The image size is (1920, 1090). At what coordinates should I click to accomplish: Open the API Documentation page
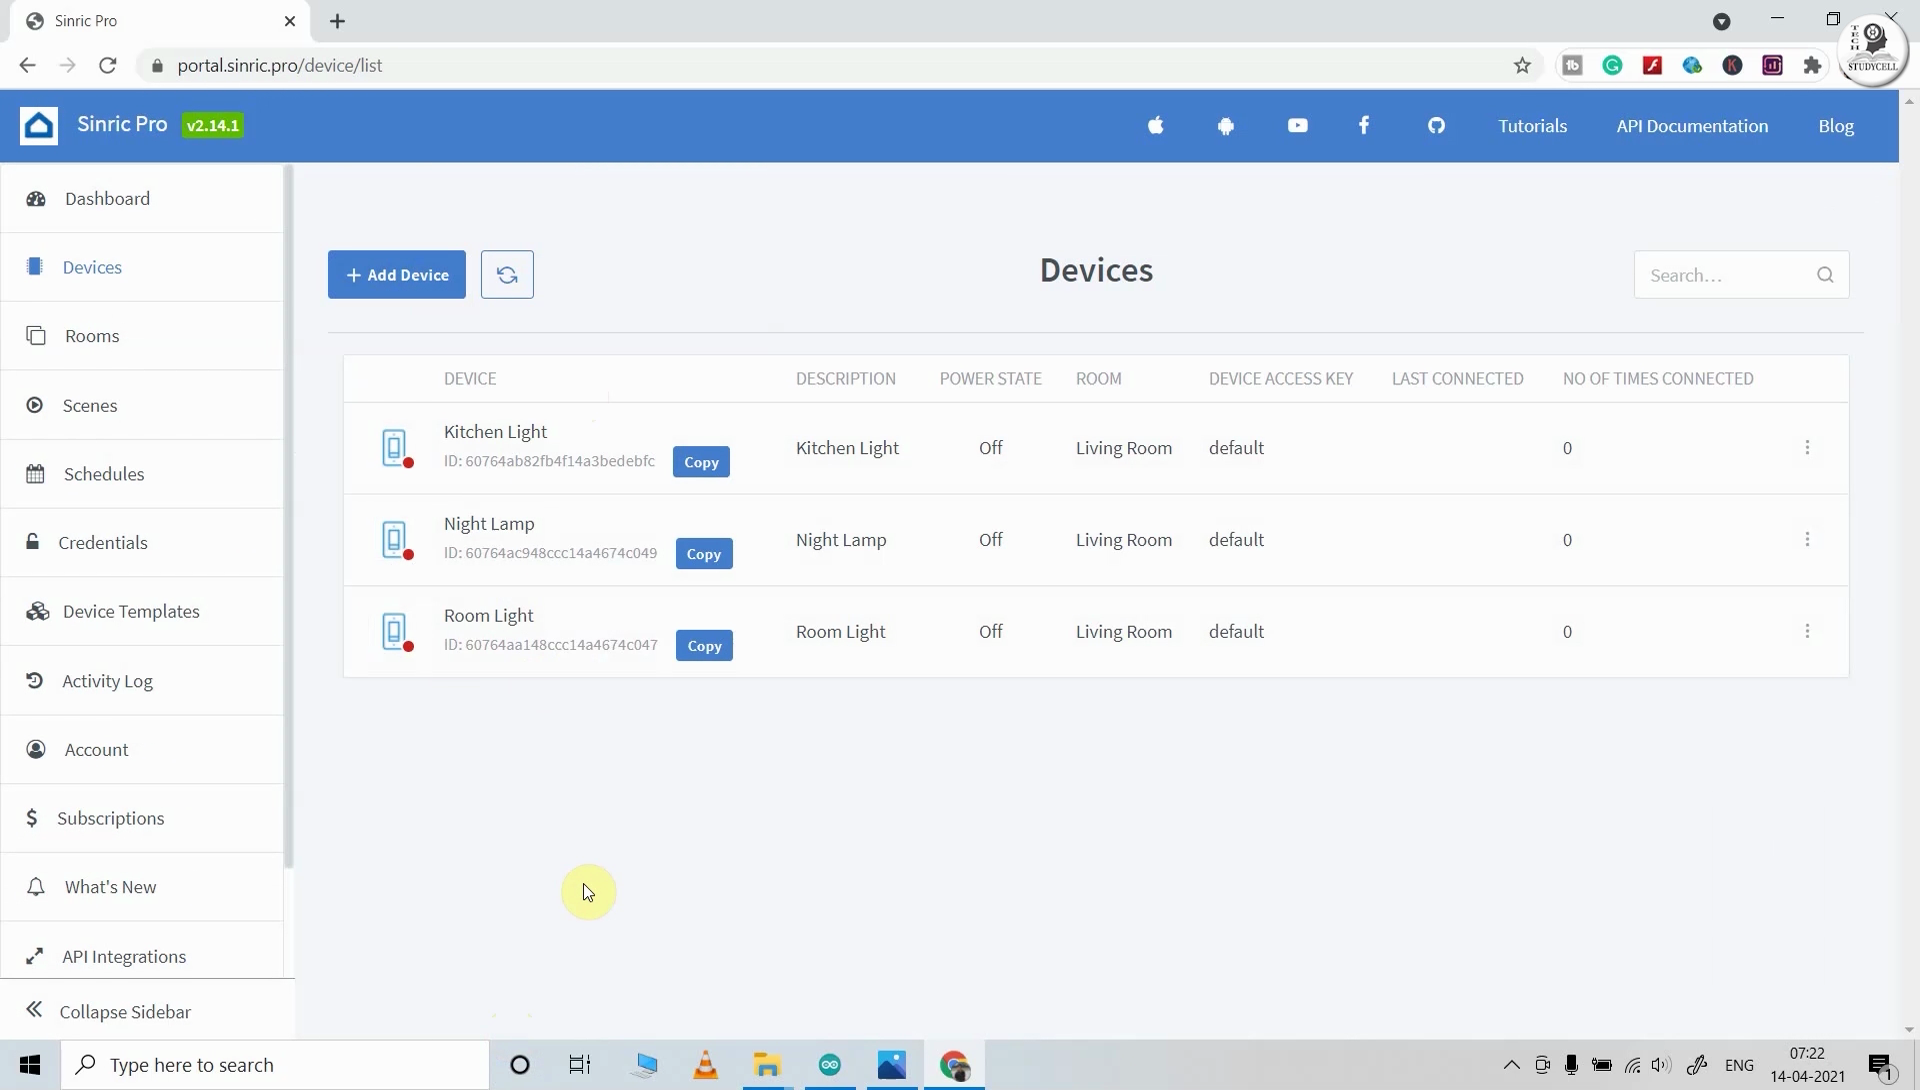point(1692,126)
